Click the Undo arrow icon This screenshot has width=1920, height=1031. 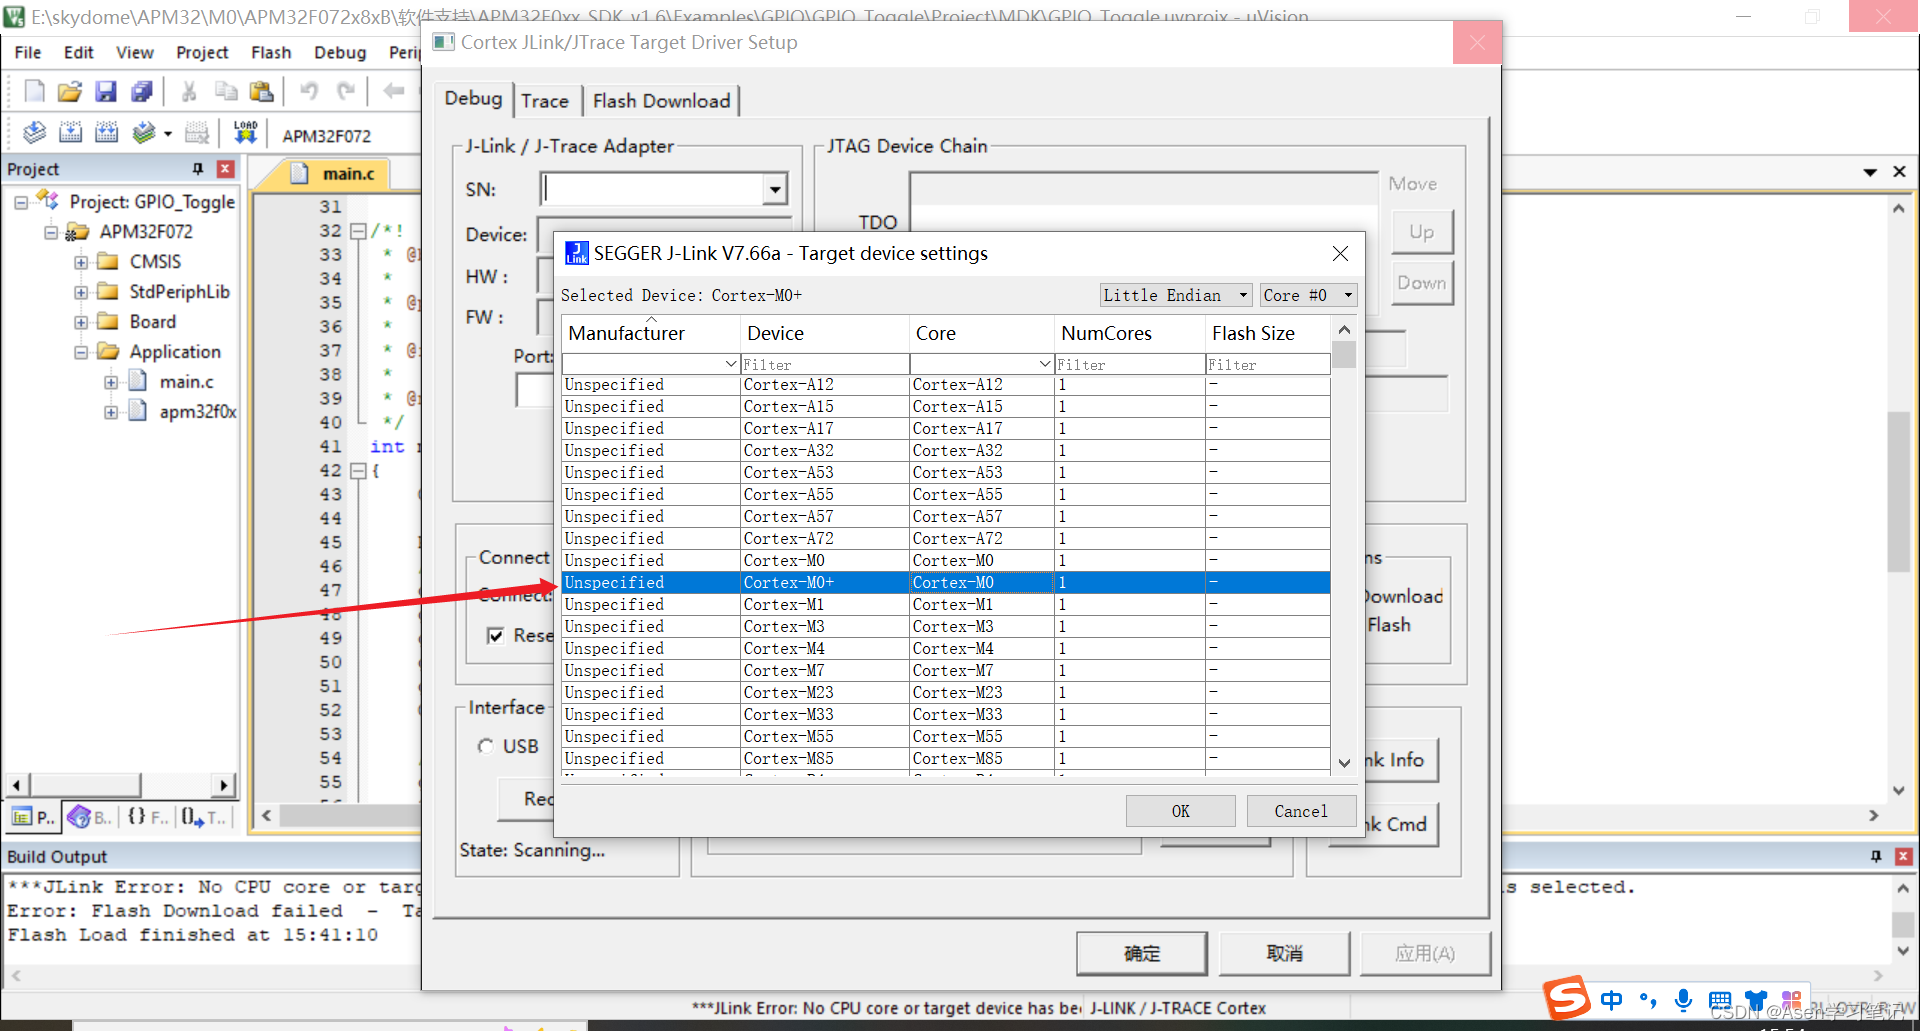309,92
